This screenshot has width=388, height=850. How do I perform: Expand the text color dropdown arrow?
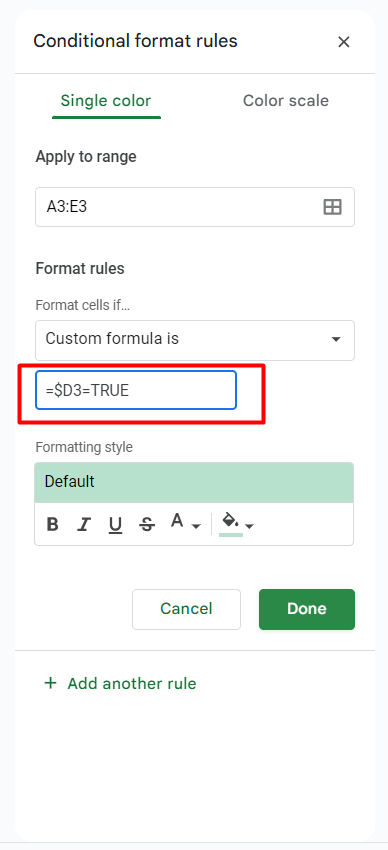click(x=196, y=526)
